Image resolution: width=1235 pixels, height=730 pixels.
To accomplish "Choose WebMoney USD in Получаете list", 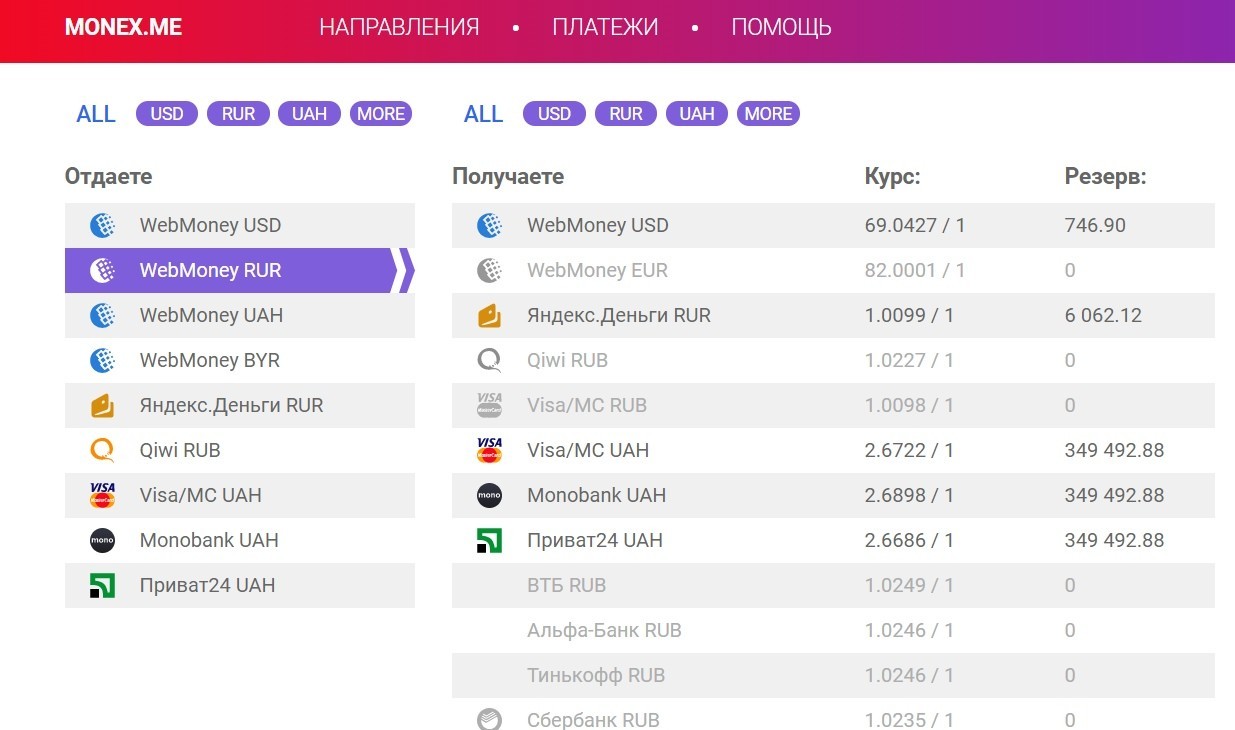I will point(833,225).
